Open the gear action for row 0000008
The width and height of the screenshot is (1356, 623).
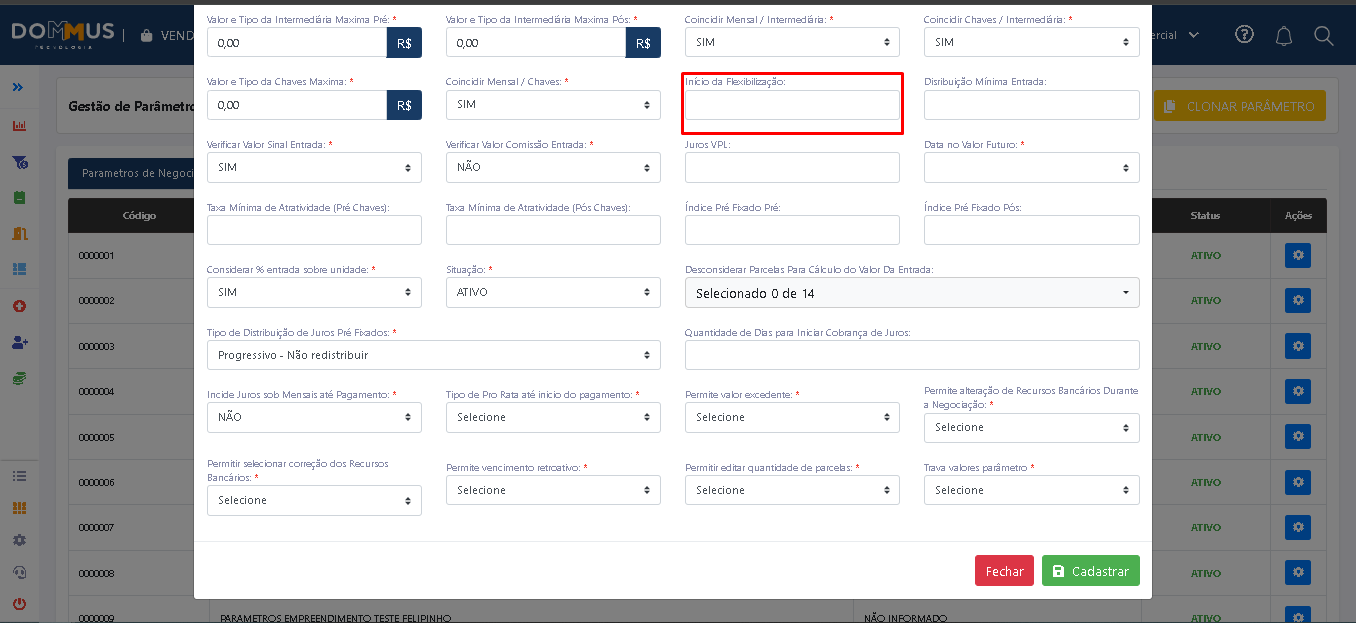tap(1298, 573)
